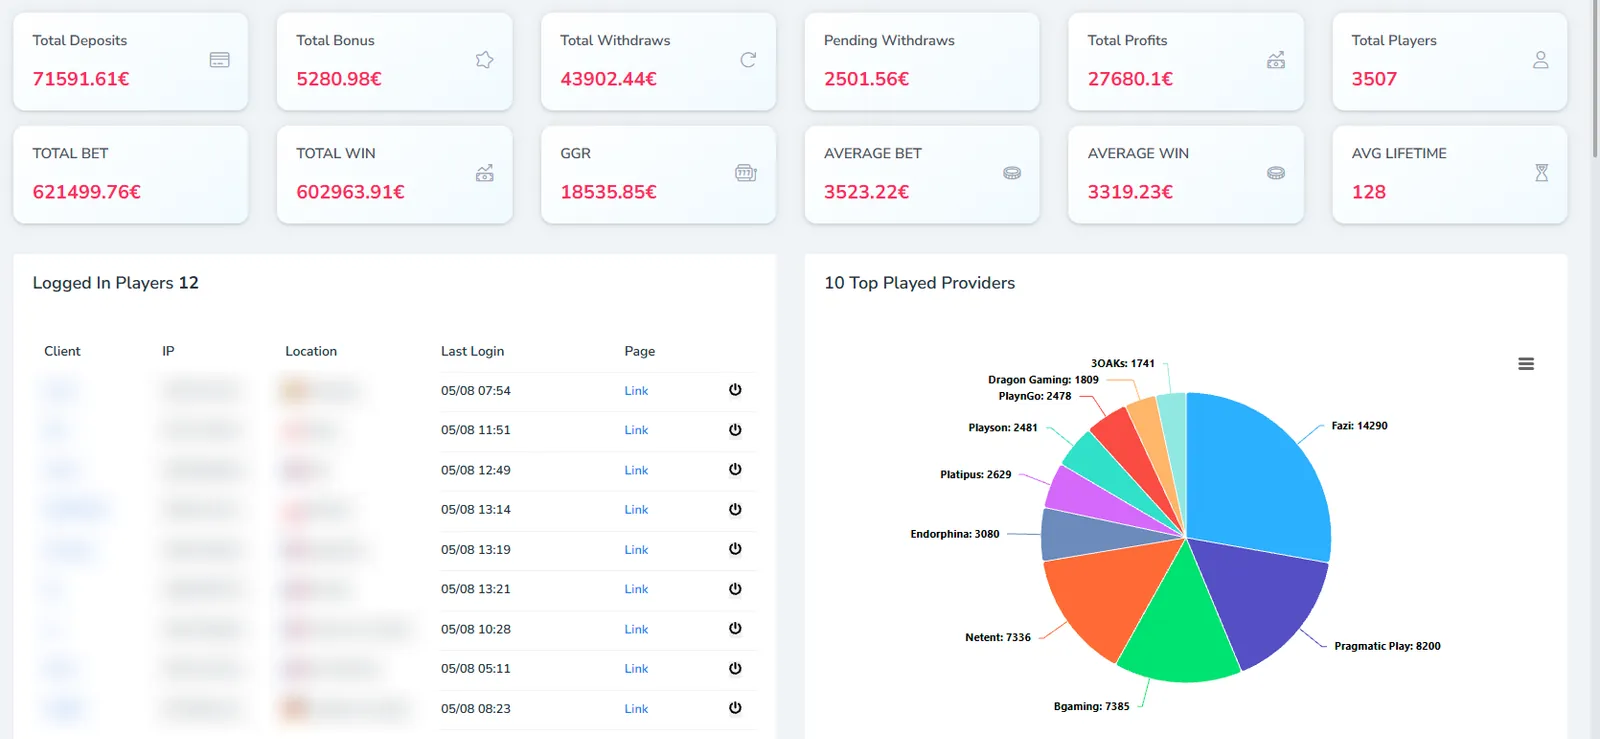The image size is (1600, 739).
Task: Open Link for the 05/08 13:14 login
Action: click(636, 510)
